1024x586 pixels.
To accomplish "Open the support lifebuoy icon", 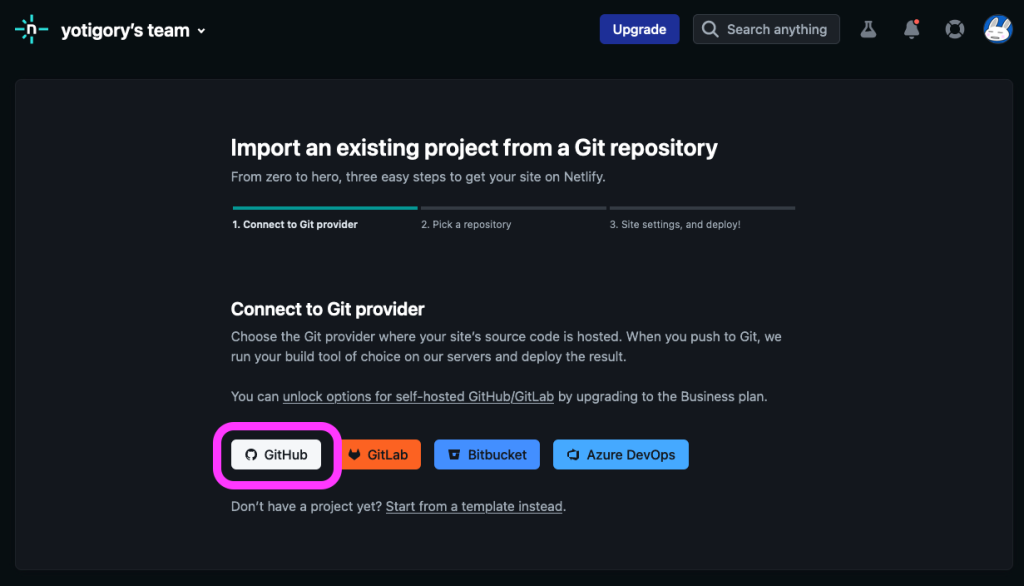I will (x=954, y=29).
